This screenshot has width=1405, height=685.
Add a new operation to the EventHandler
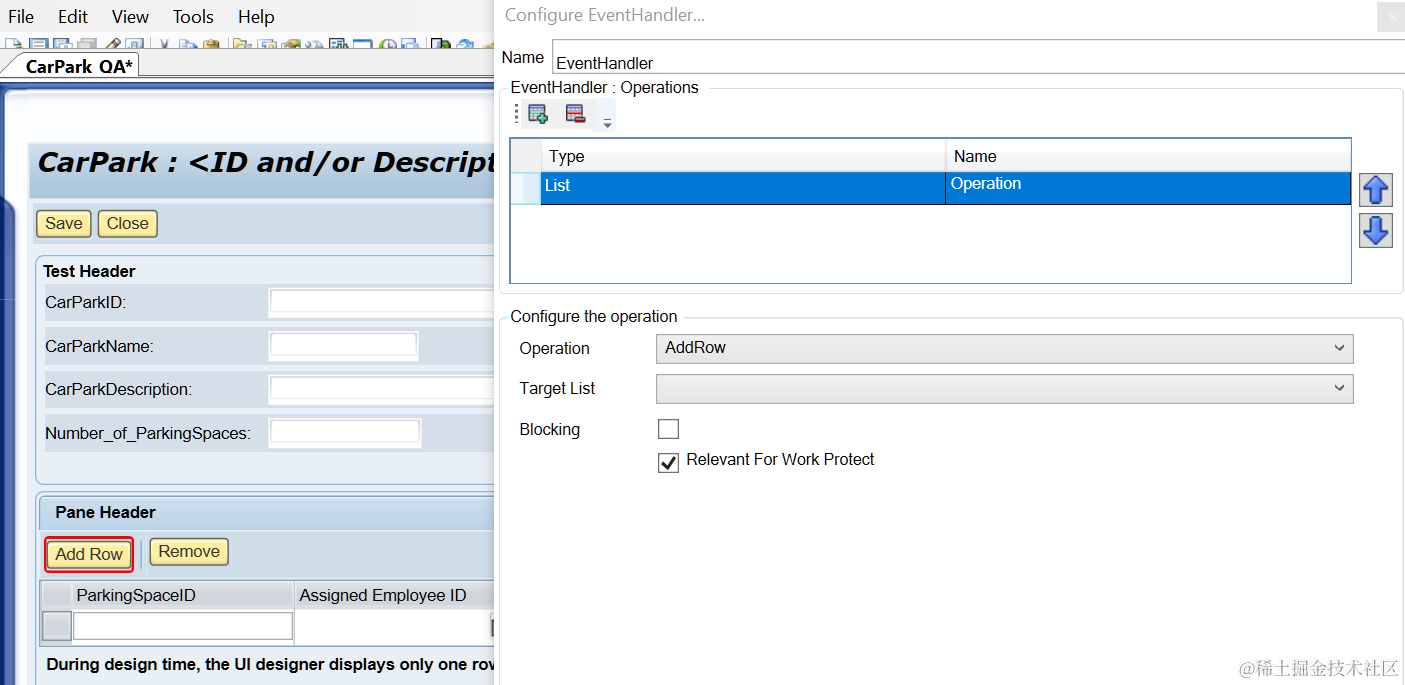coord(538,114)
